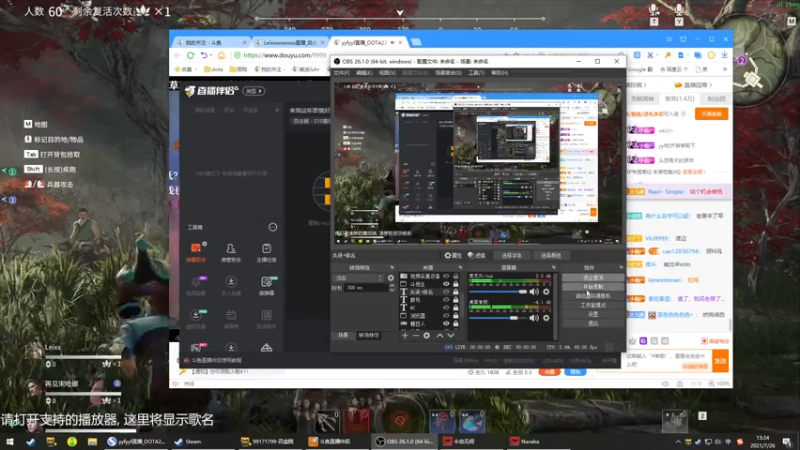
Task: Click 桌面音频 volume slider
Action: 497,318
